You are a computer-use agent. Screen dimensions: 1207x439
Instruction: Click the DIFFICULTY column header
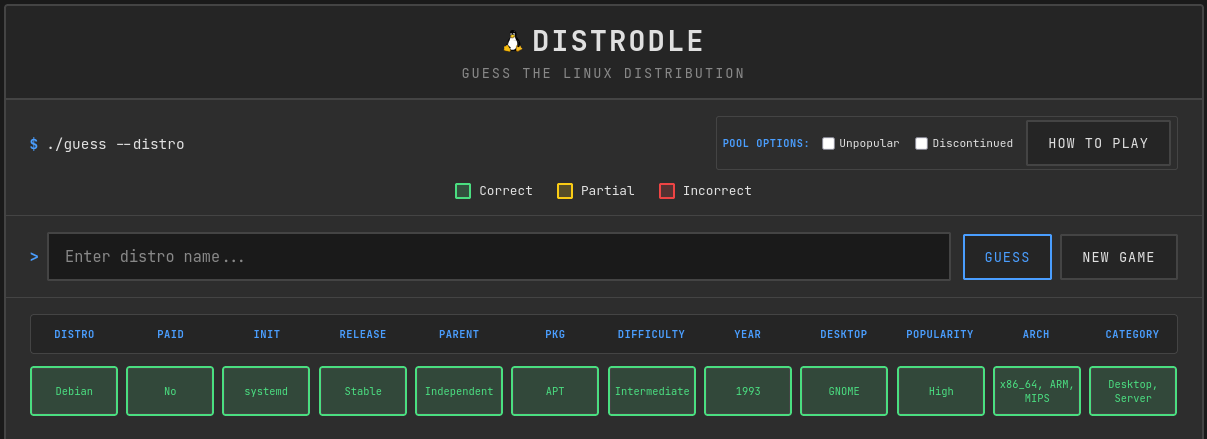651,335
